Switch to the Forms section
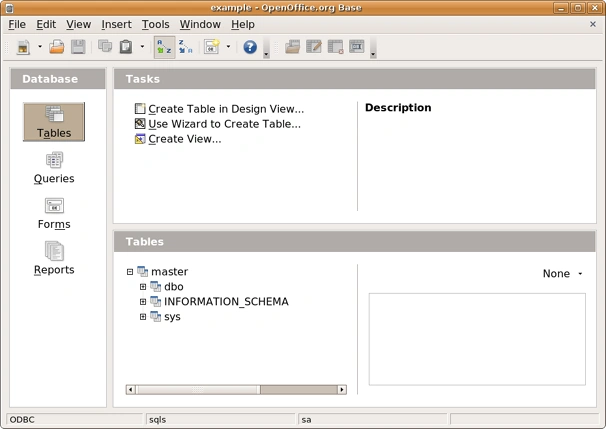Screen dimensions: 606x429 [54, 214]
